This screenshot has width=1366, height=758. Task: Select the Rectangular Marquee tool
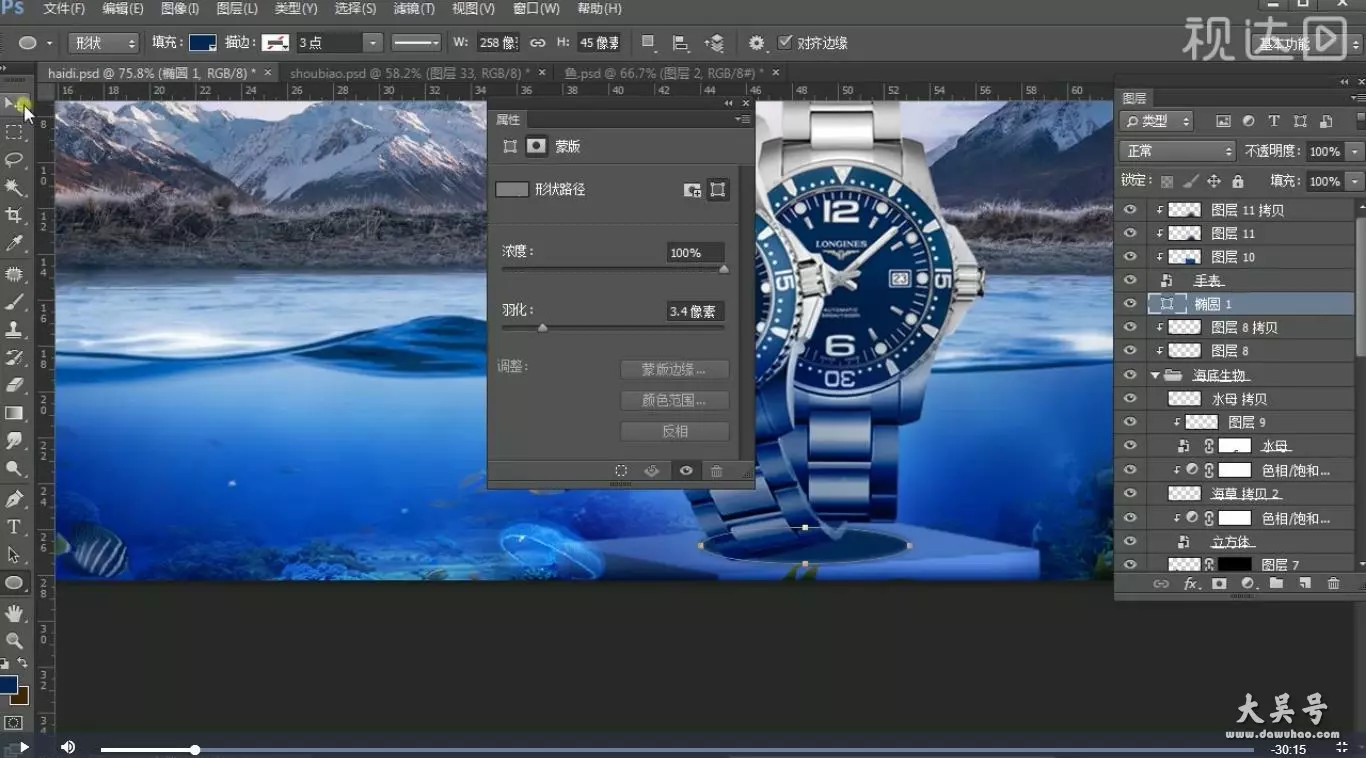[x=14, y=132]
